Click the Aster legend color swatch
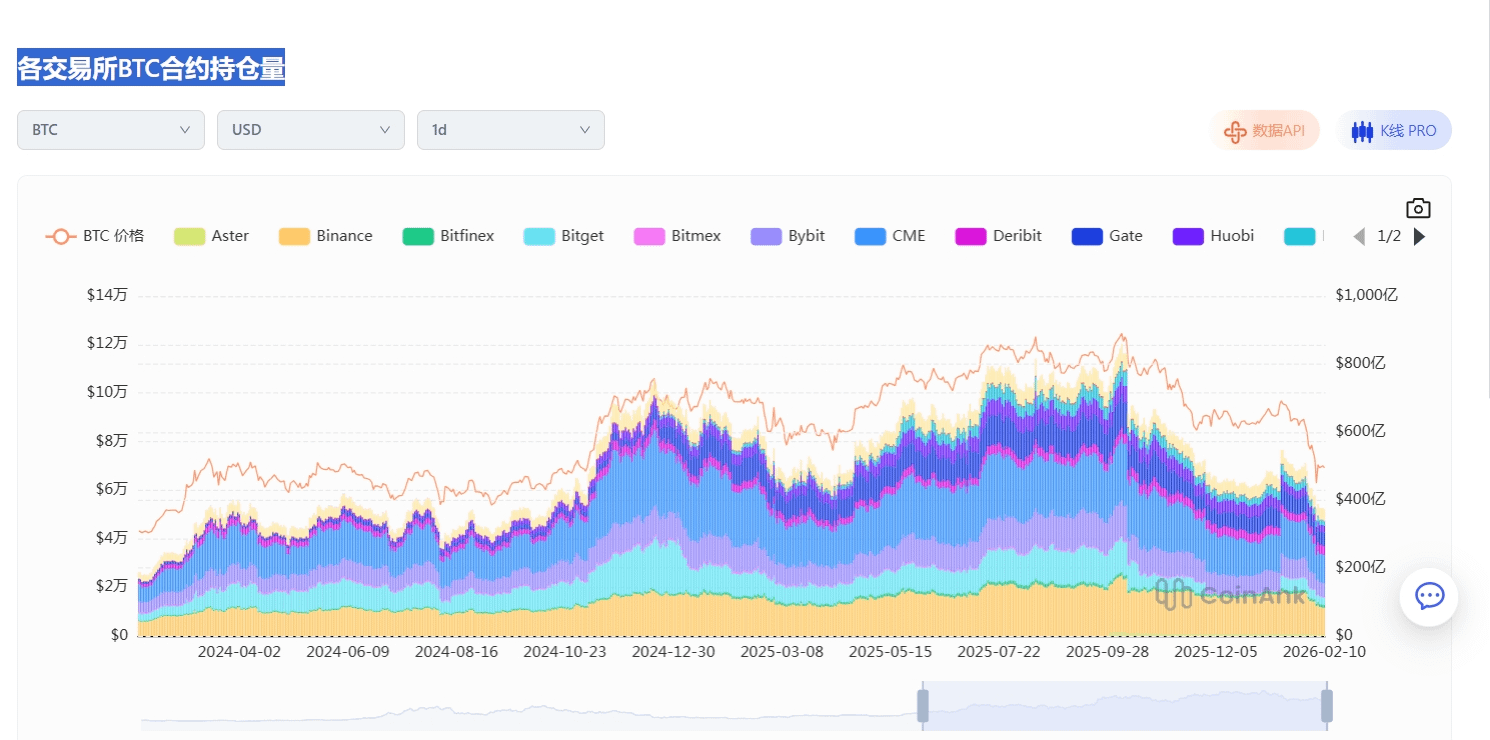 [189, 237]
